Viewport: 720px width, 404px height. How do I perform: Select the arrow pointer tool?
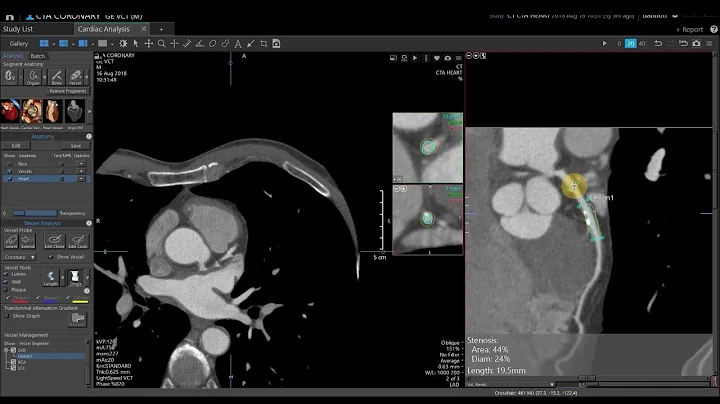click(x=136, y=44)
